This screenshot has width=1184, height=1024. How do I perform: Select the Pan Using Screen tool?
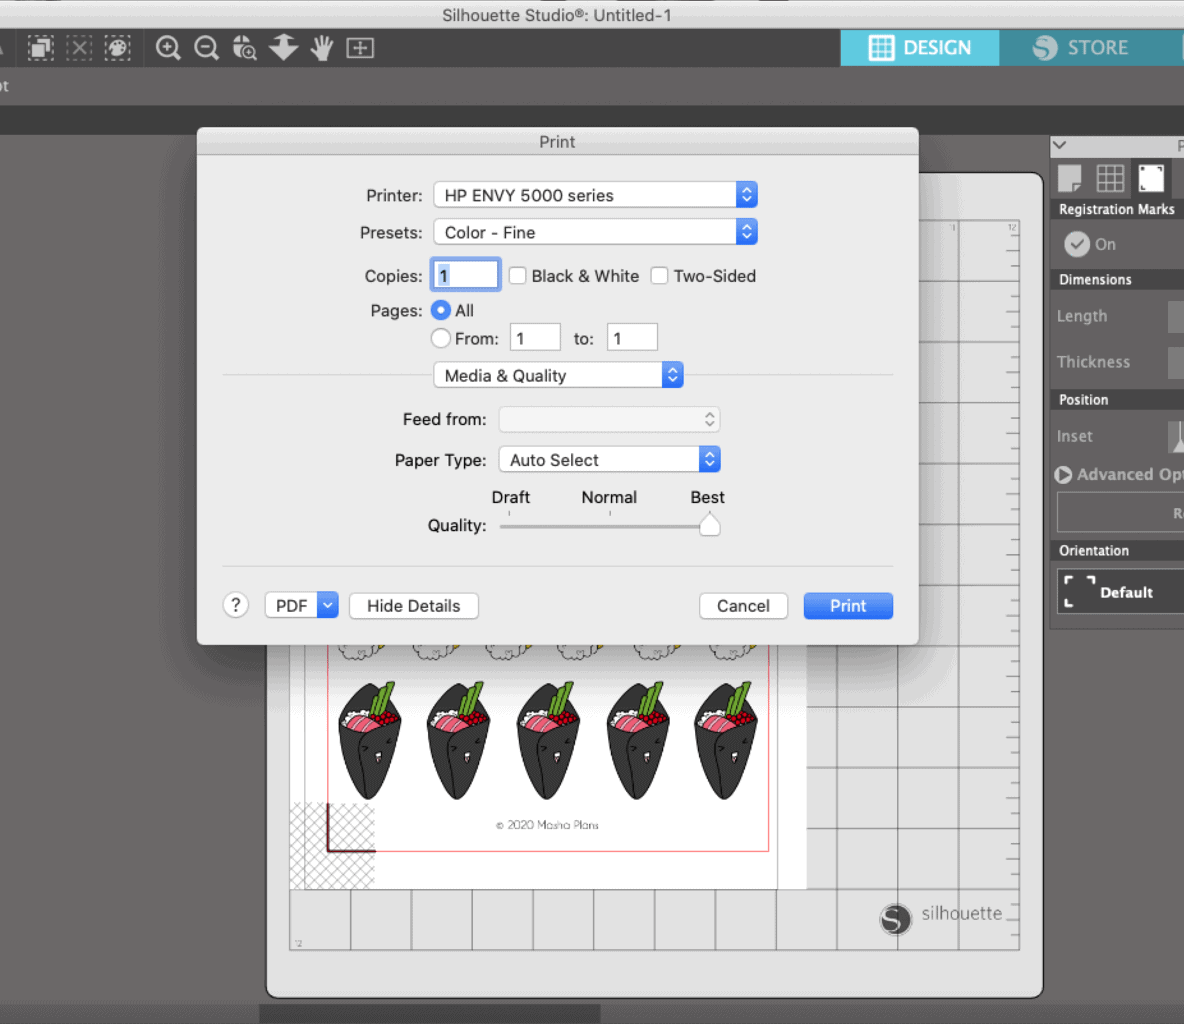321,47
